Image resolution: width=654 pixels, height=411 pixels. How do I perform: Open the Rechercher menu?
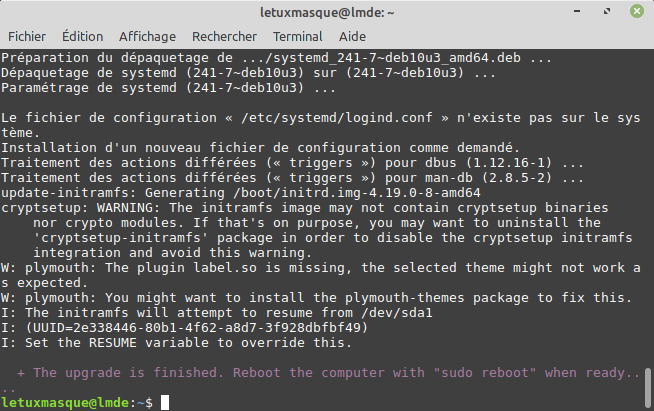tap(223, 36)
